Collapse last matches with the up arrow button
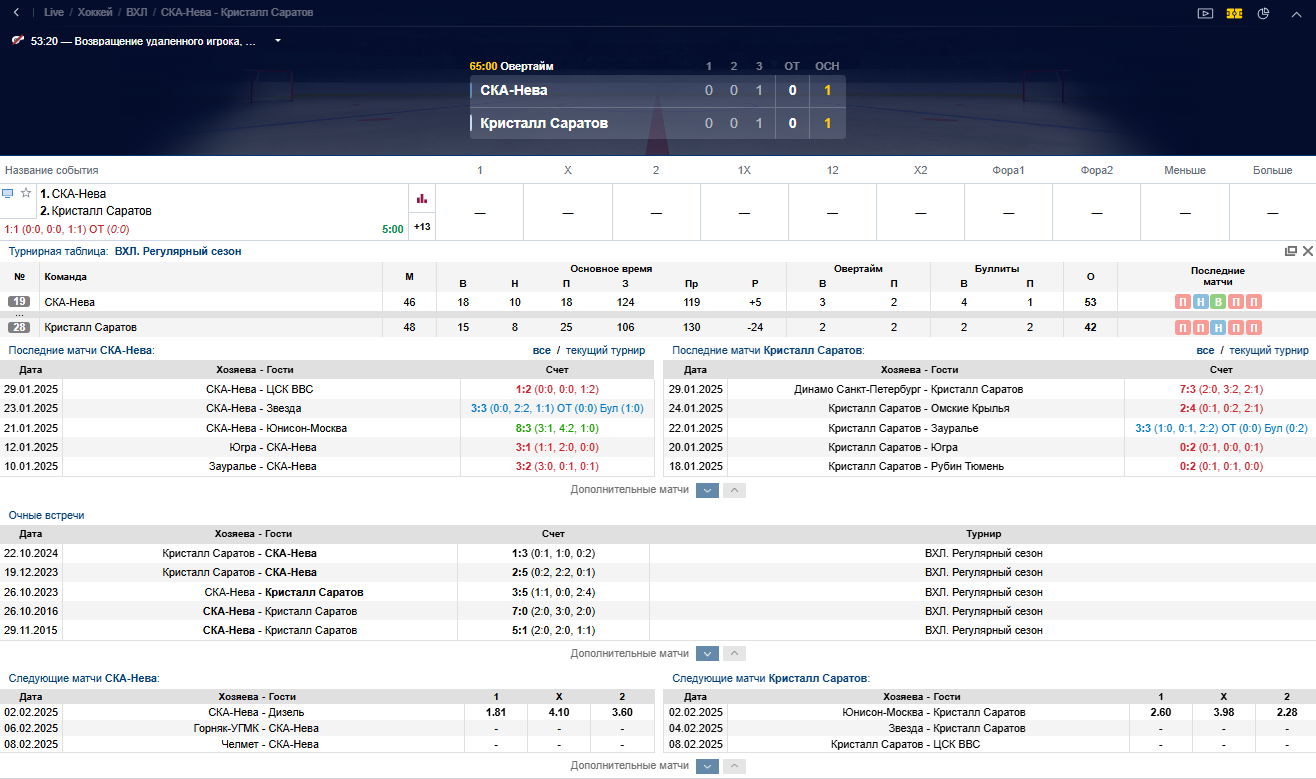 click(734, 490)
